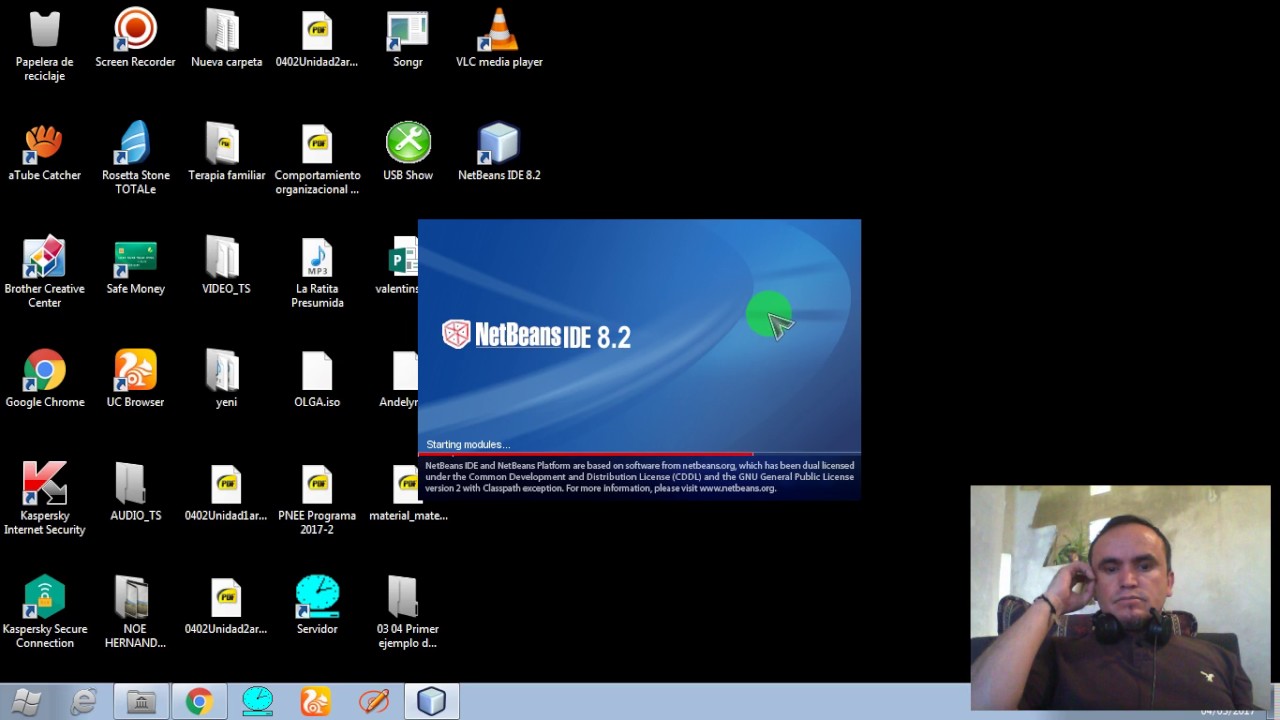Select the material_mate PDF file
Screen dimensions: 1280x720
[x=408, y=492]
